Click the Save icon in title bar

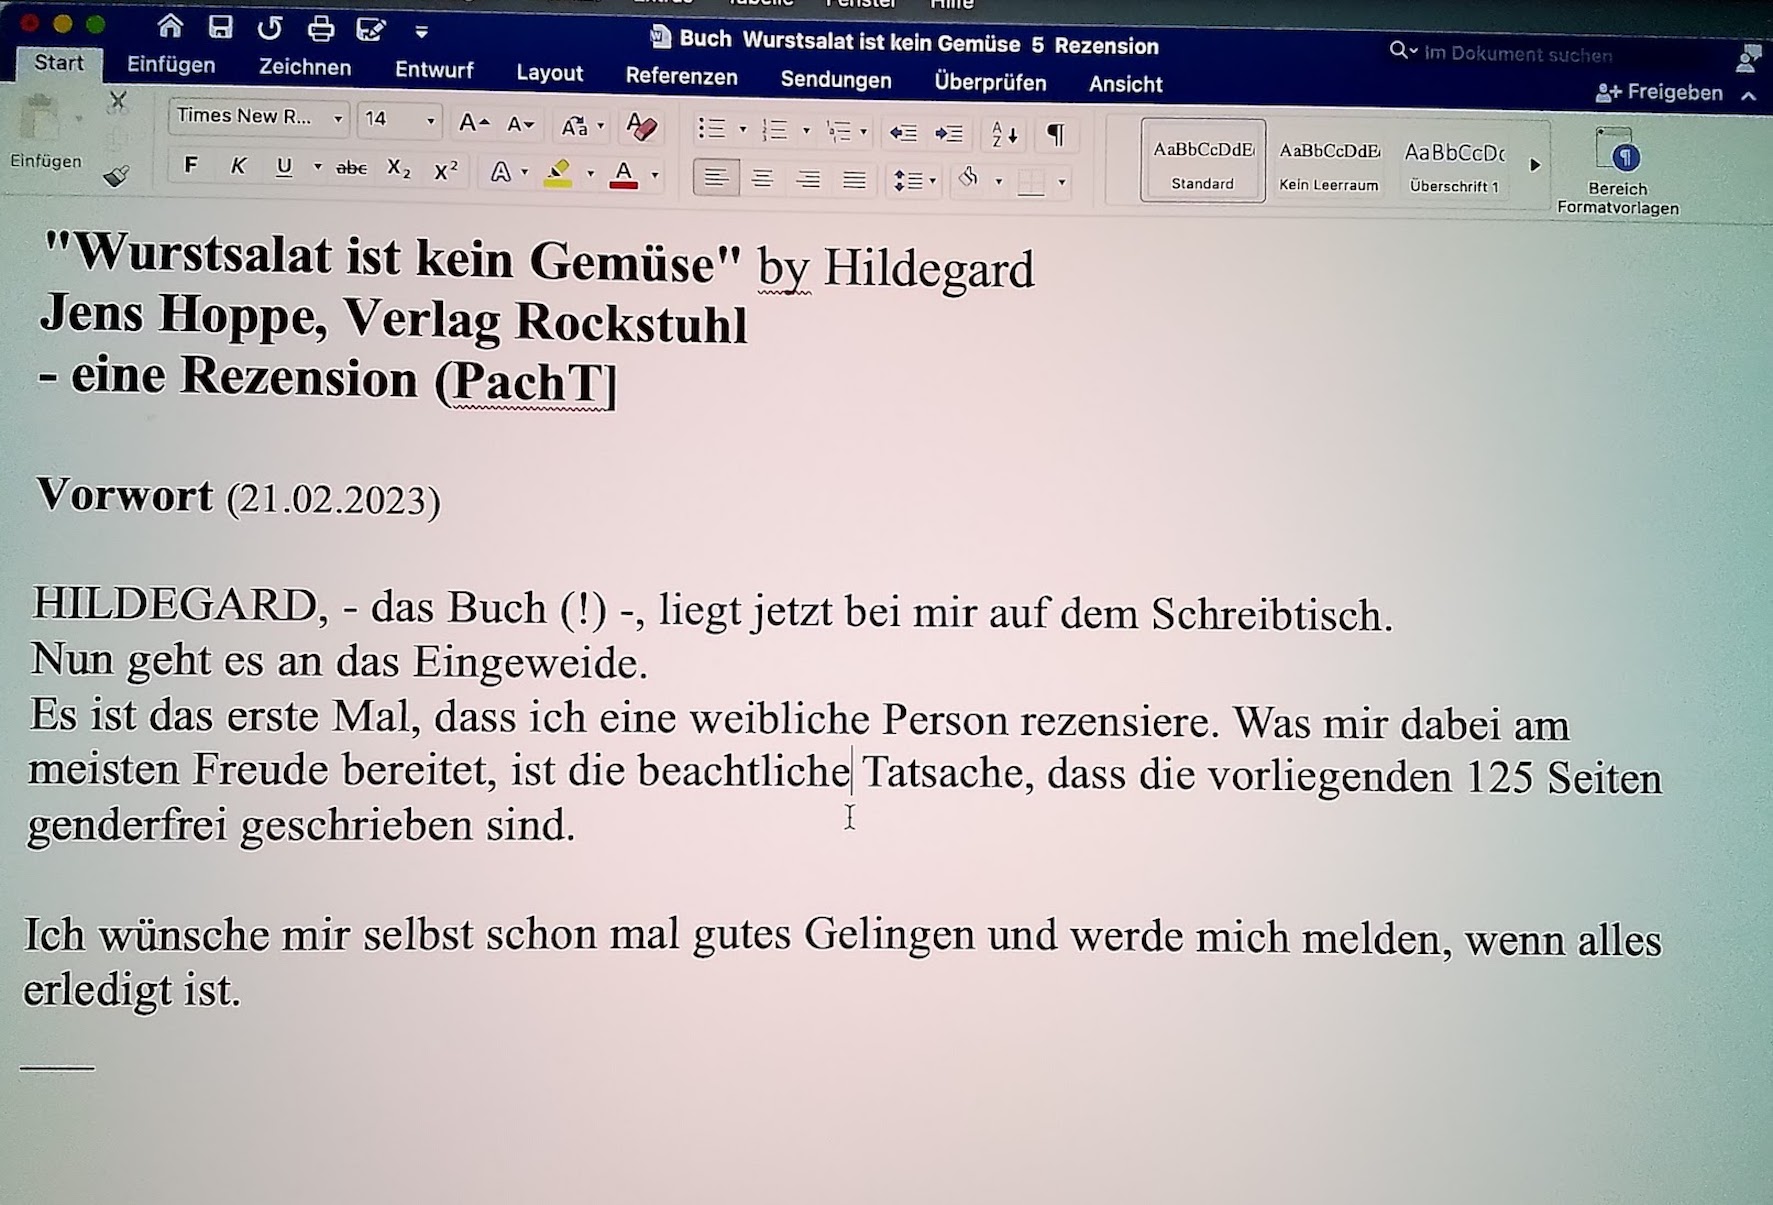220,27
